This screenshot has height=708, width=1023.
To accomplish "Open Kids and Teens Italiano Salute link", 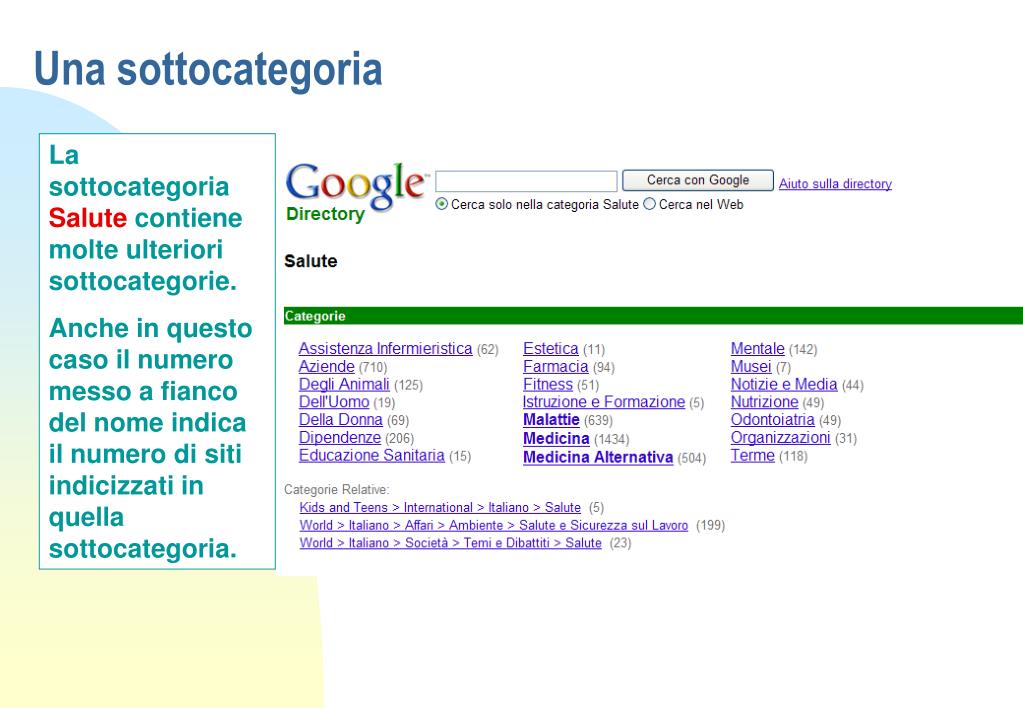I will (x=440, y=508).
